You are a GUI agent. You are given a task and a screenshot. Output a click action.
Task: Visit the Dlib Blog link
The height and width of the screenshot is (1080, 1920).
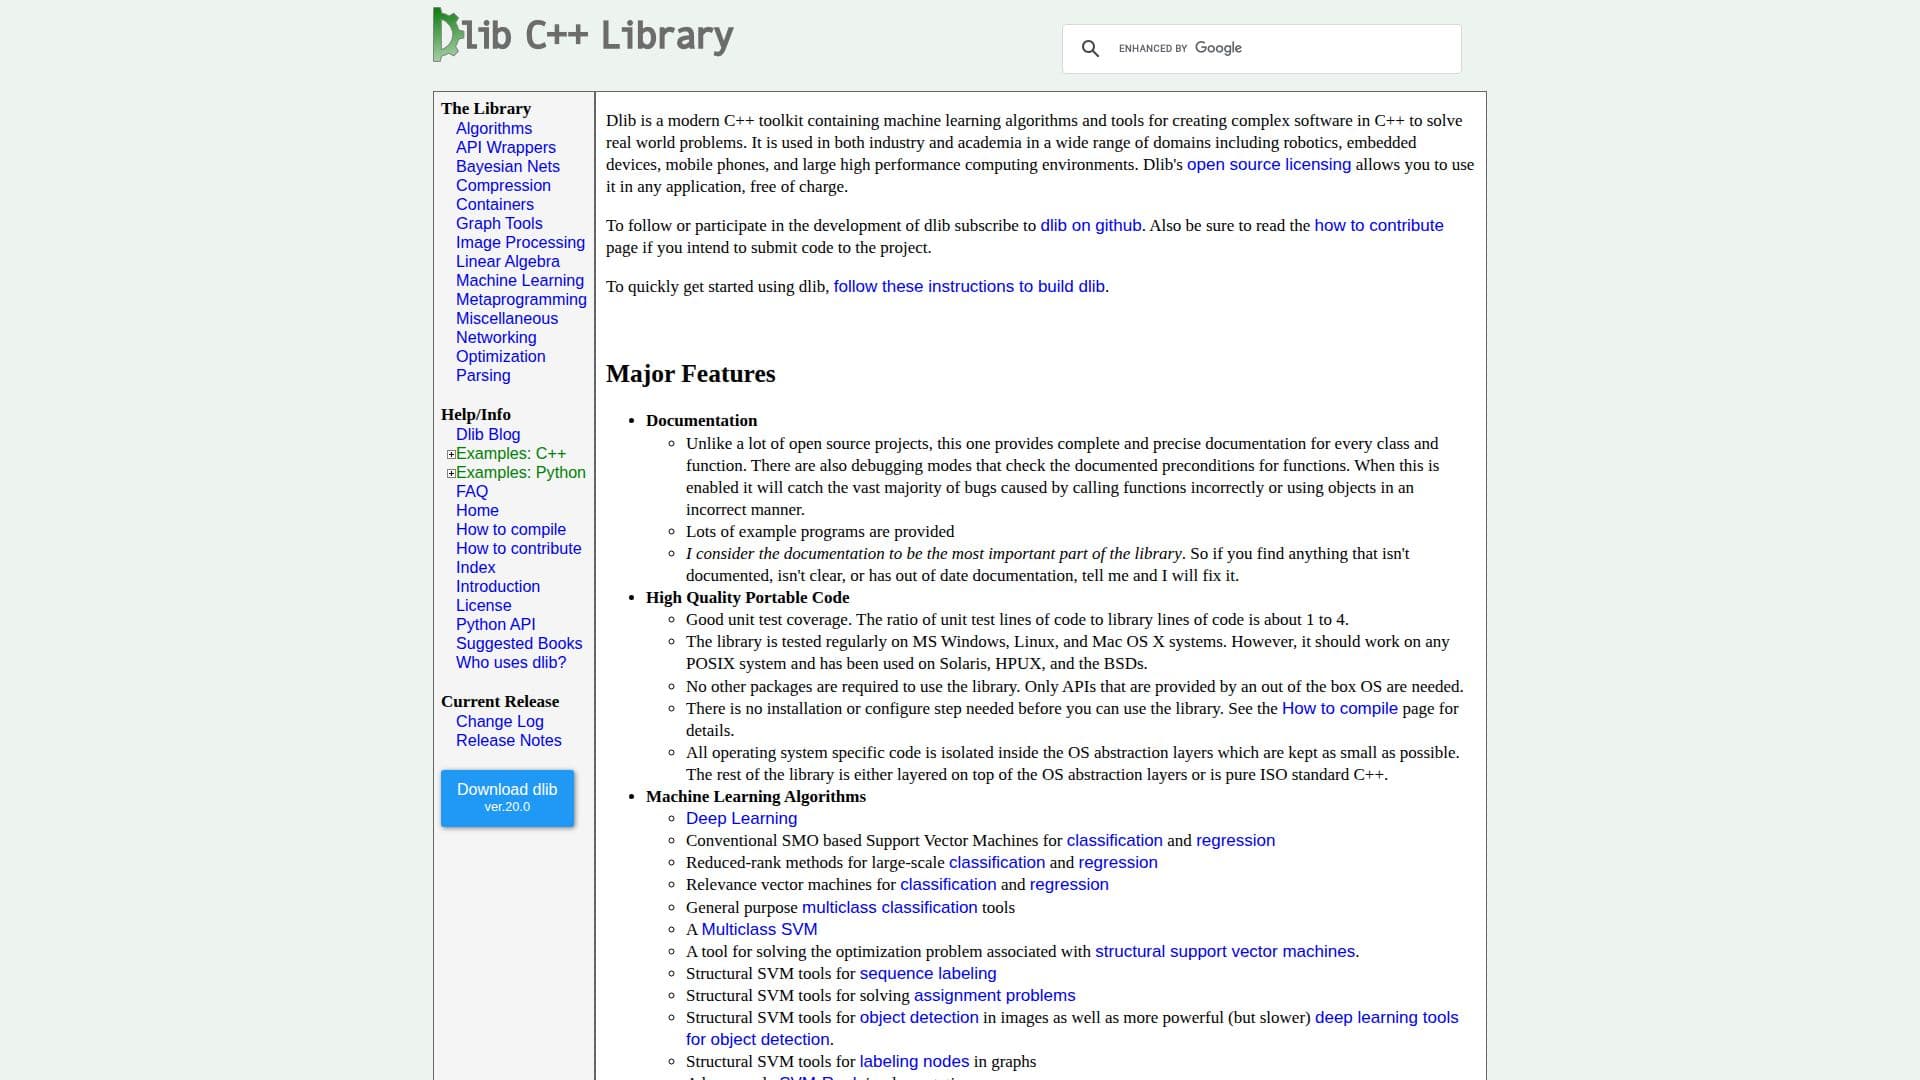point(488,434)
